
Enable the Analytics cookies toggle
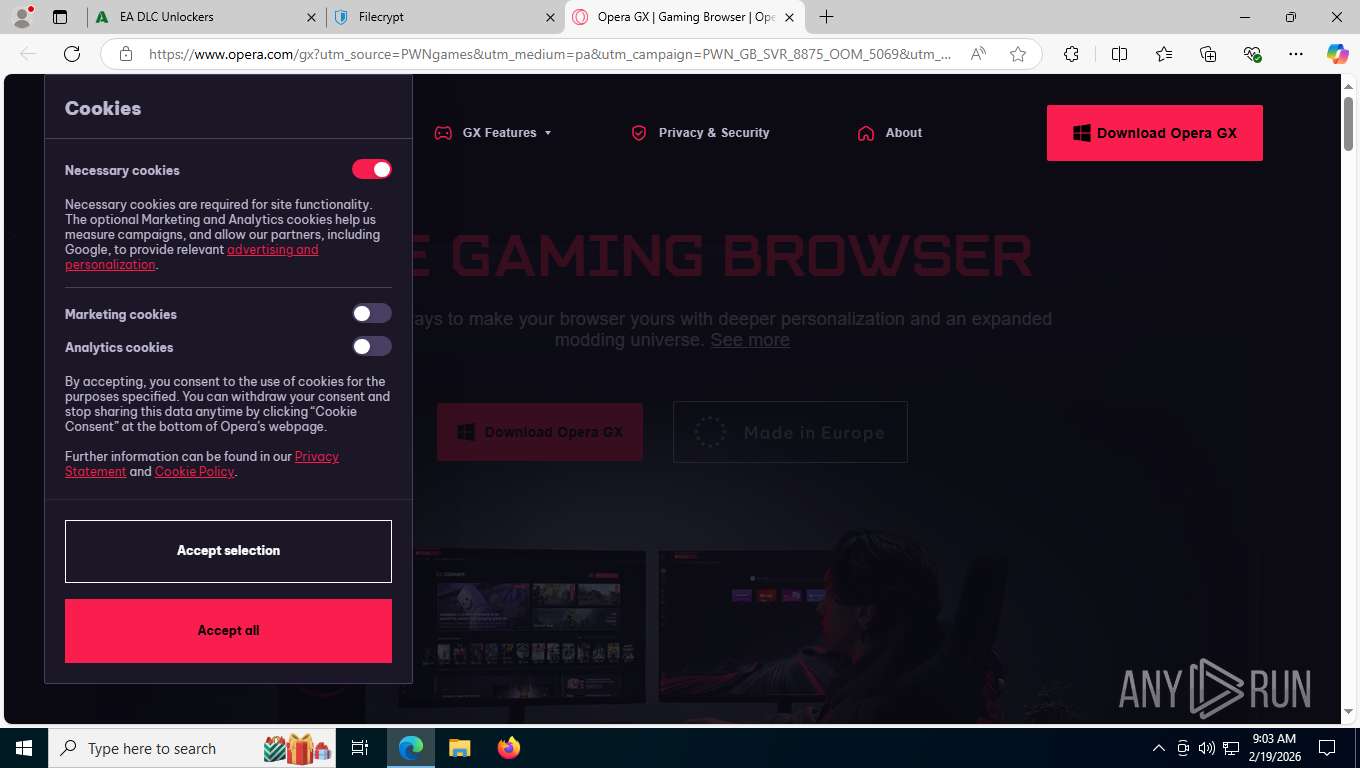(x=372, y=346)
